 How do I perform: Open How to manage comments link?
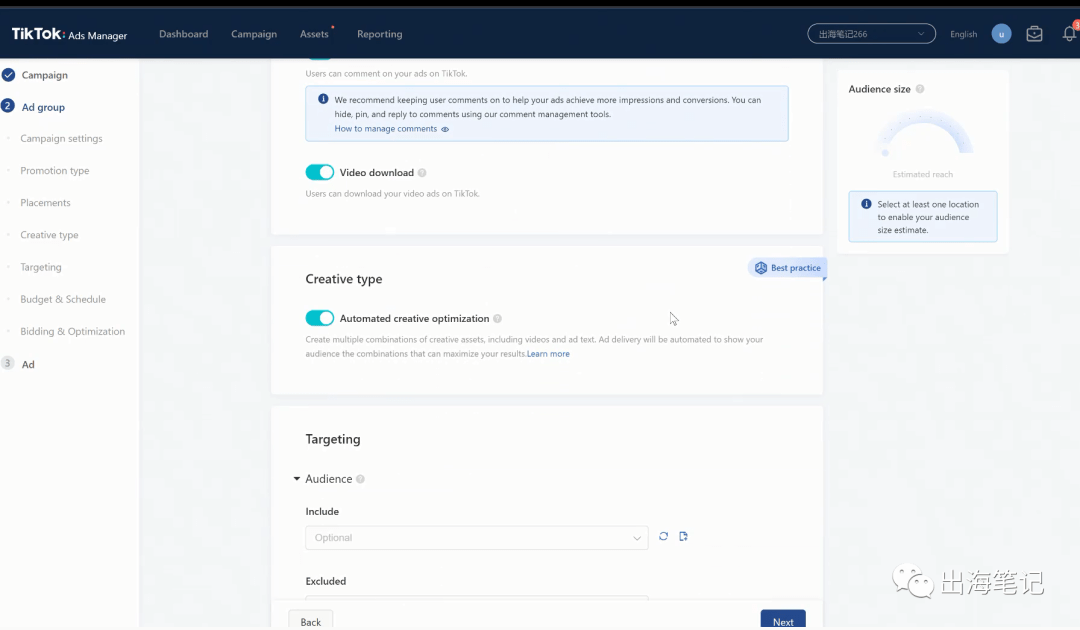coord(386,129)
